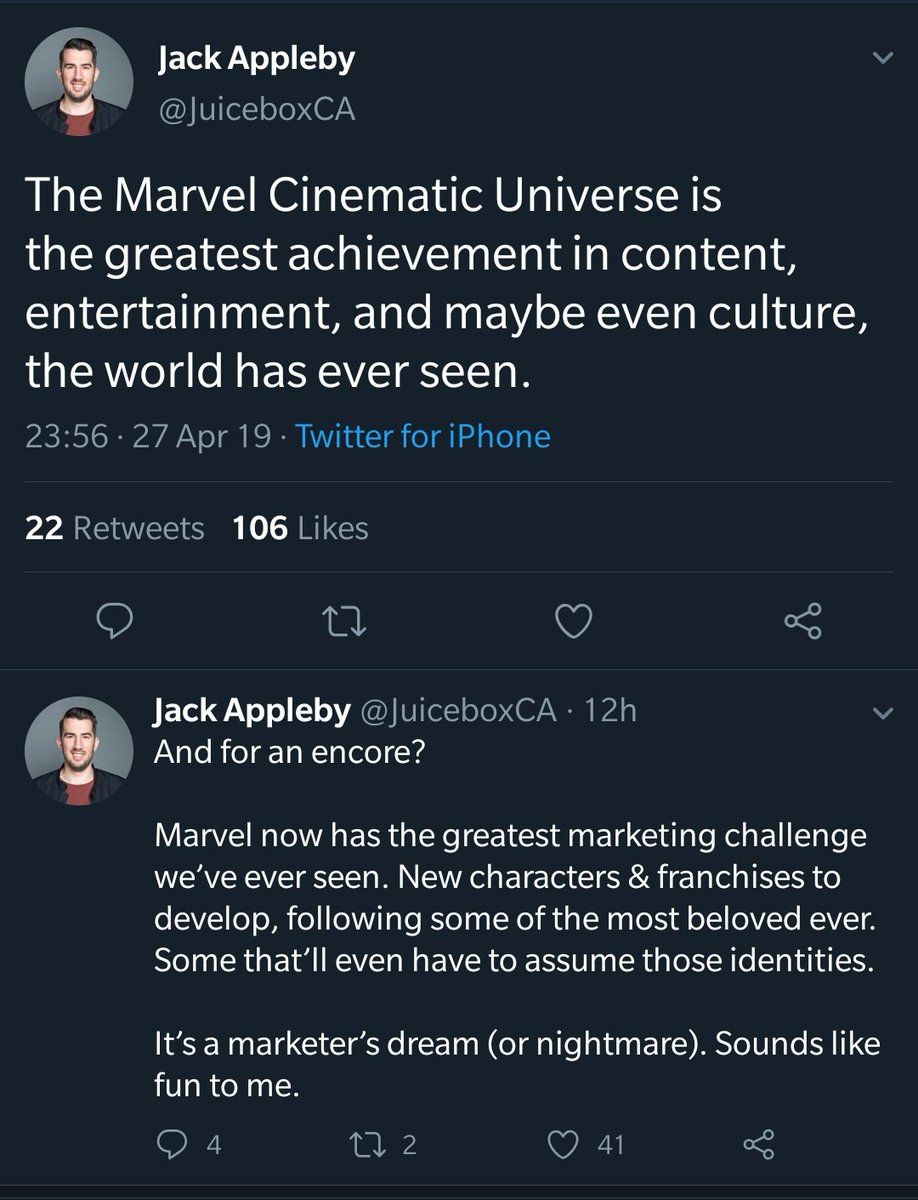Open dropdown chevron on reply tweet

(882, 713)
